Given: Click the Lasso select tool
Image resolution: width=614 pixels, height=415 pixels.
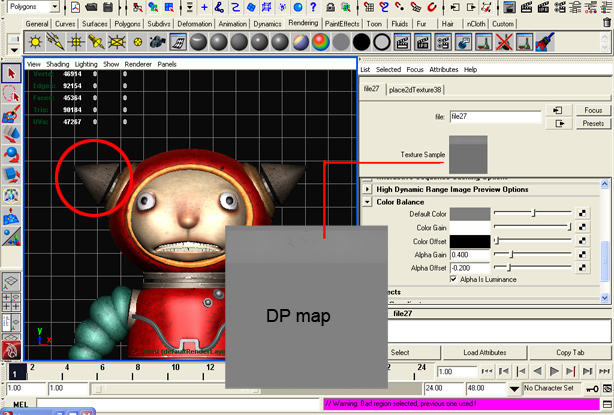Looking at the screenshot, I should point(12,93).
